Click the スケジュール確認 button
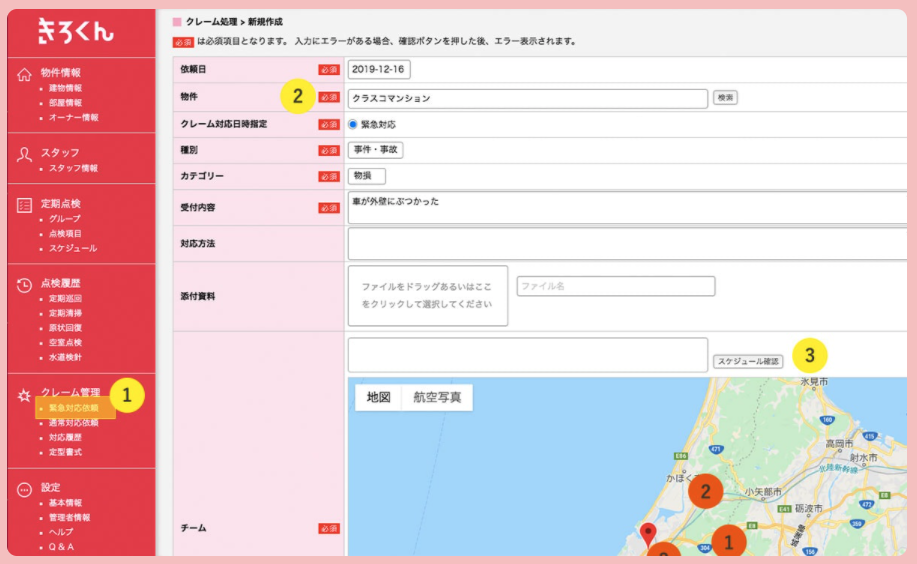 (748, 362)
